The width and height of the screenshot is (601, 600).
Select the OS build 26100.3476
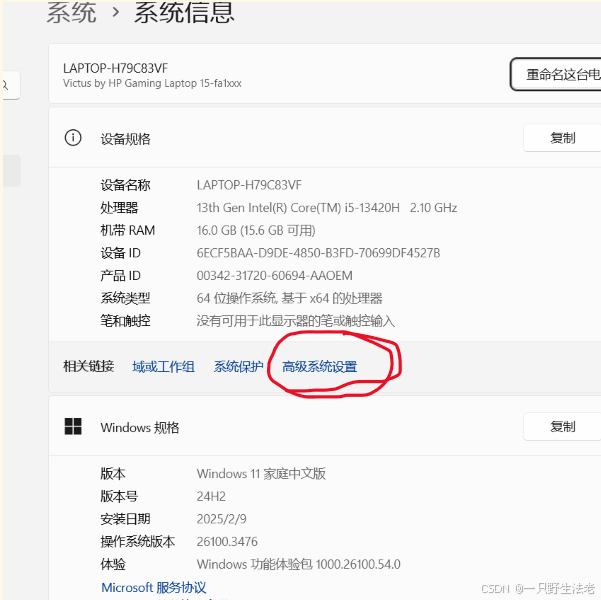[x=227, y=542]
